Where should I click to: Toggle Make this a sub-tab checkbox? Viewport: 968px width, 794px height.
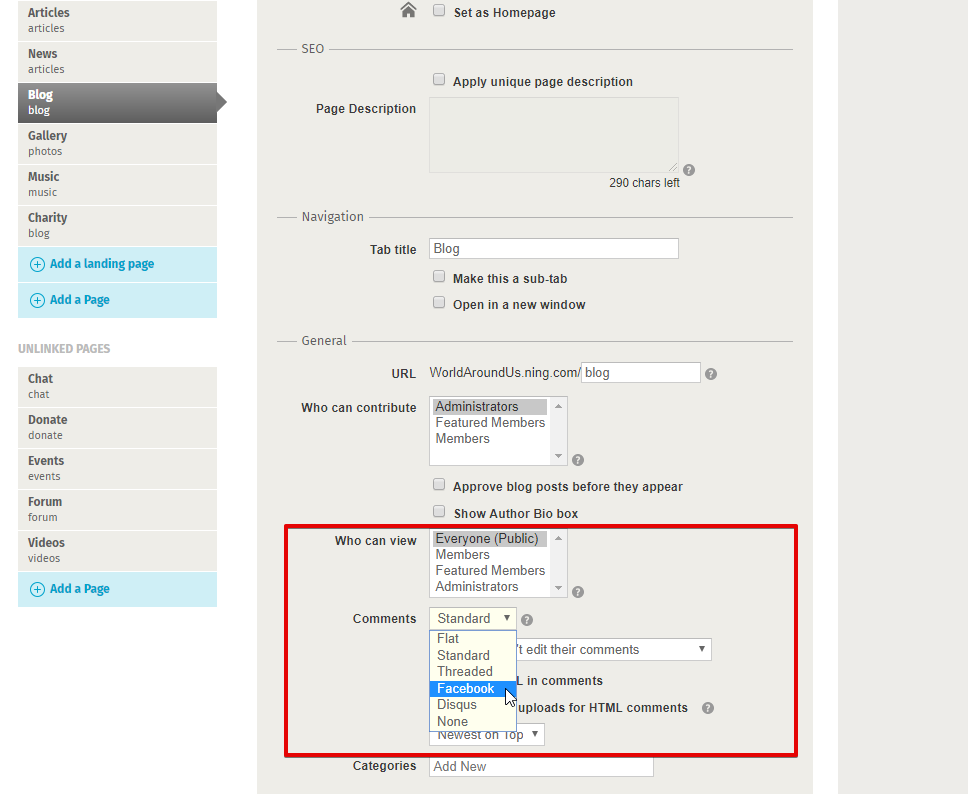click(439, 277)
